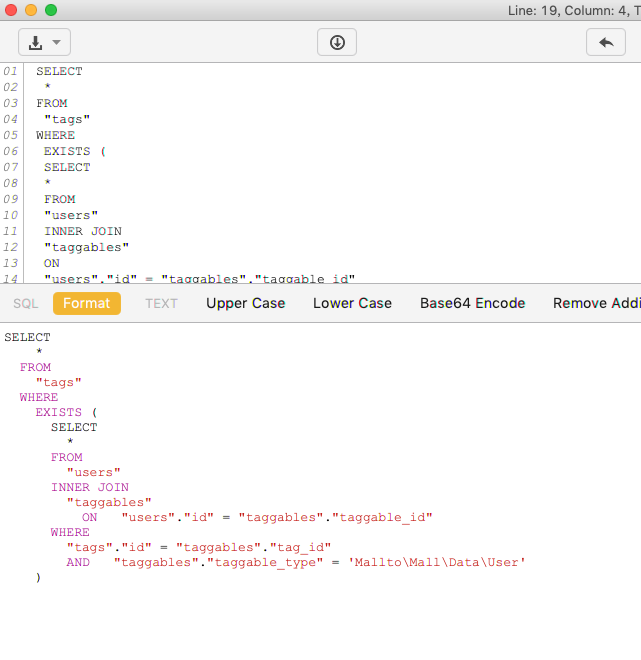The height and width of the screenshot is (660, 641).
Task: Click "tags" on editor line 04
Action: click(x=67, y=120)
